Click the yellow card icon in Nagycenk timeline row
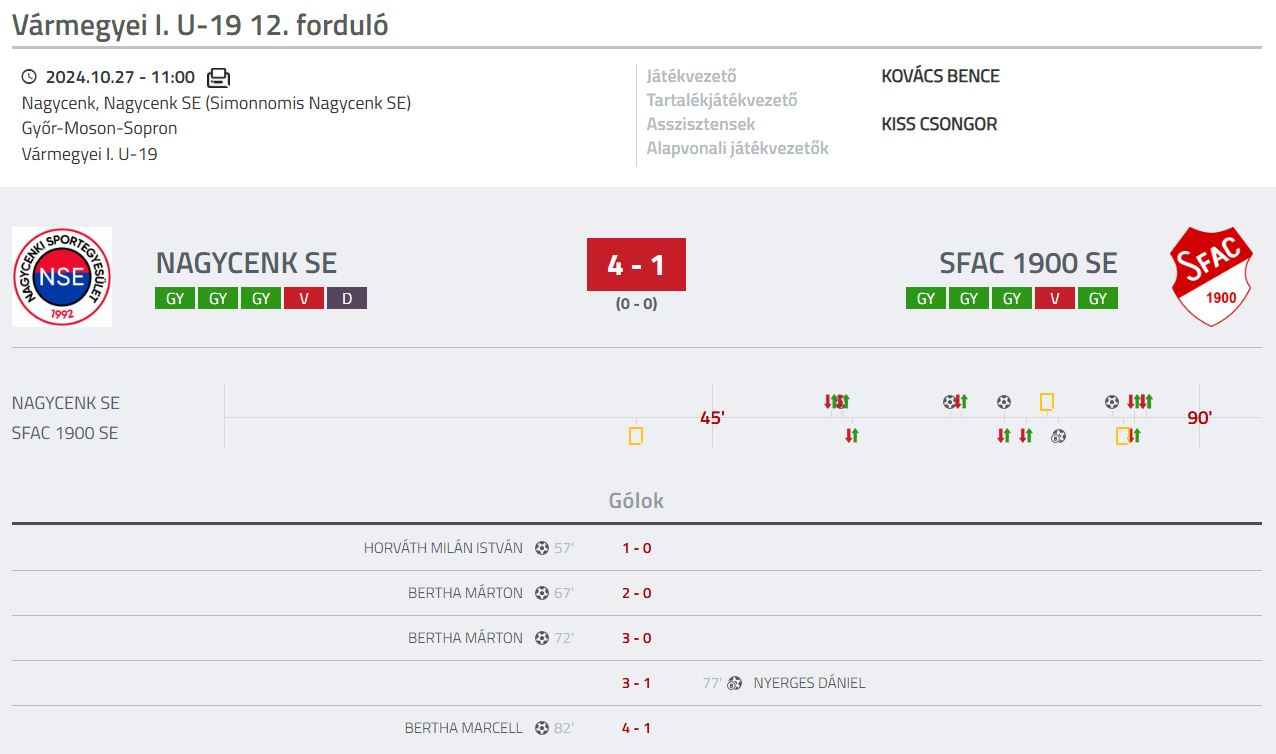Viewport: 1276px width, 754px height. tap(1047, 402)
